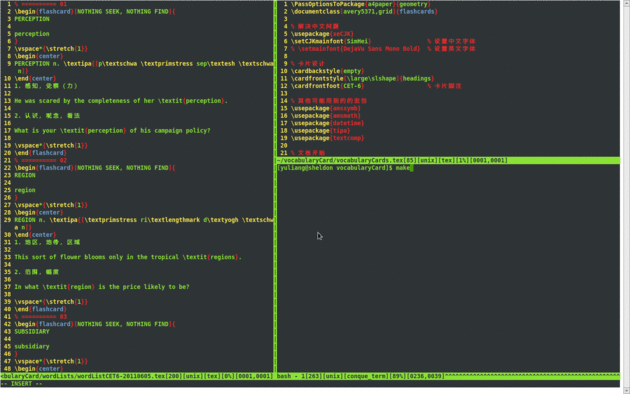The width and height of the screenshot is (630, 394).
Task: Click \vspace*{\stretch{1}} on line 7
Action: (51, 49)
